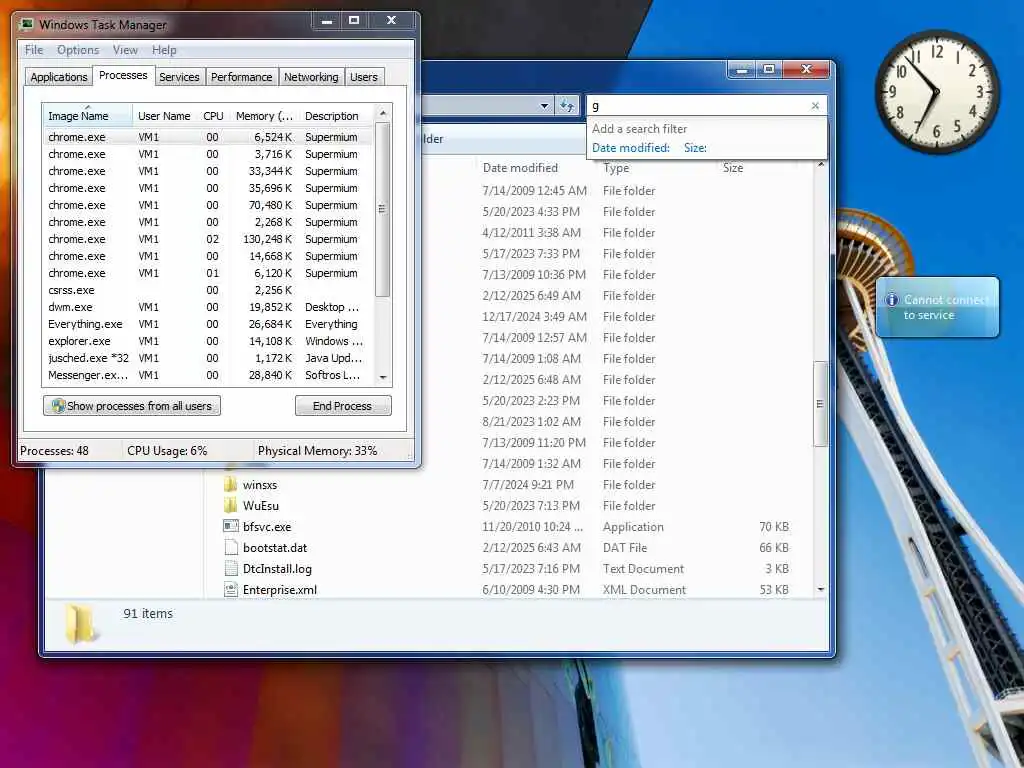
Task: Select the Everything.exe process row
Action: pyautogui.click(x=209, y=324)
